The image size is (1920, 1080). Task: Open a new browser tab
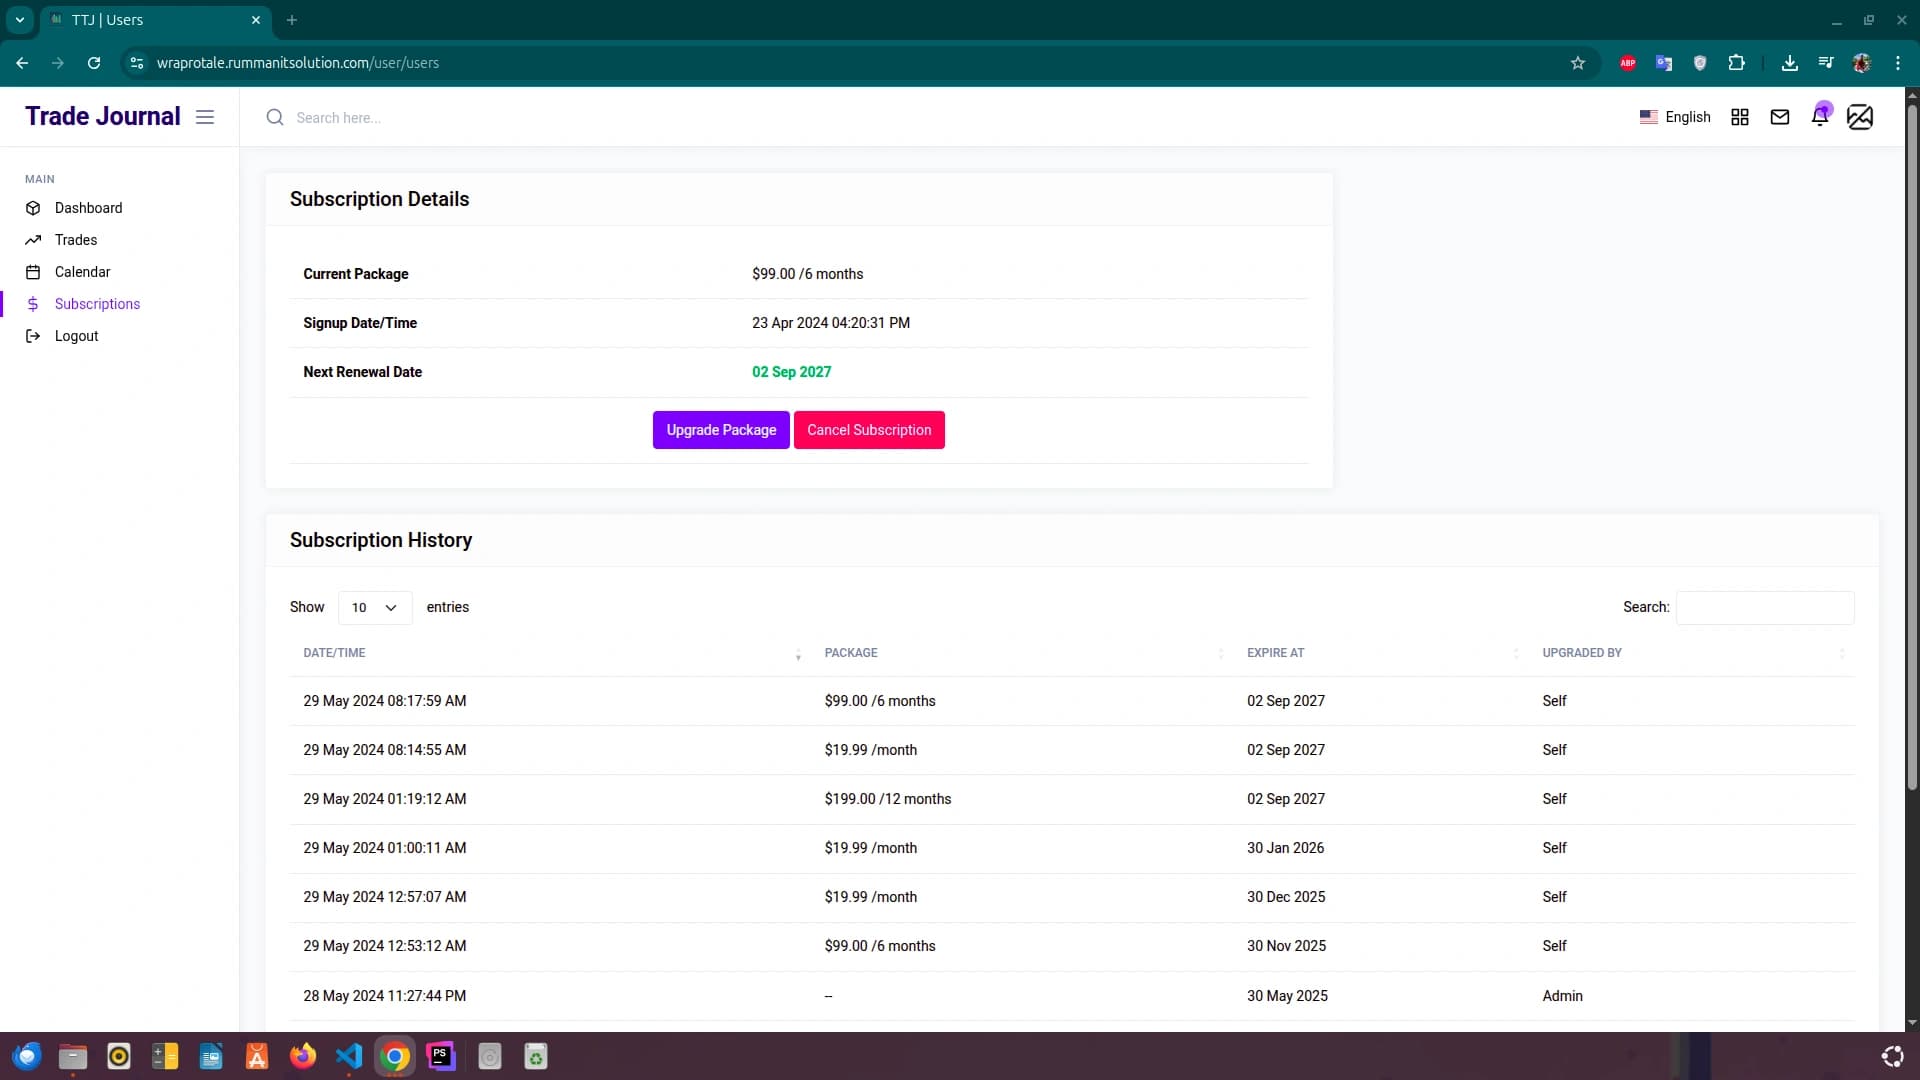(292, 20)
